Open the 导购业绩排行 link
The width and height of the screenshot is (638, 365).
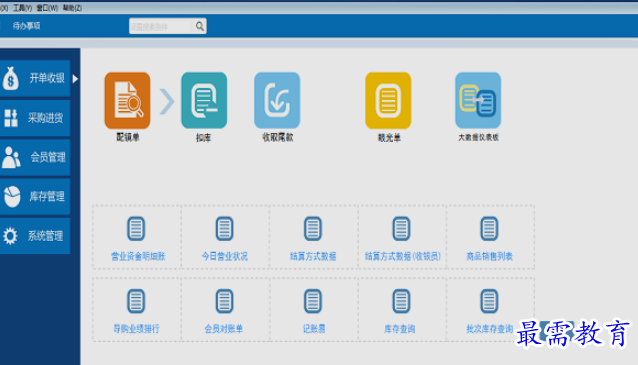tap(136, 329)
